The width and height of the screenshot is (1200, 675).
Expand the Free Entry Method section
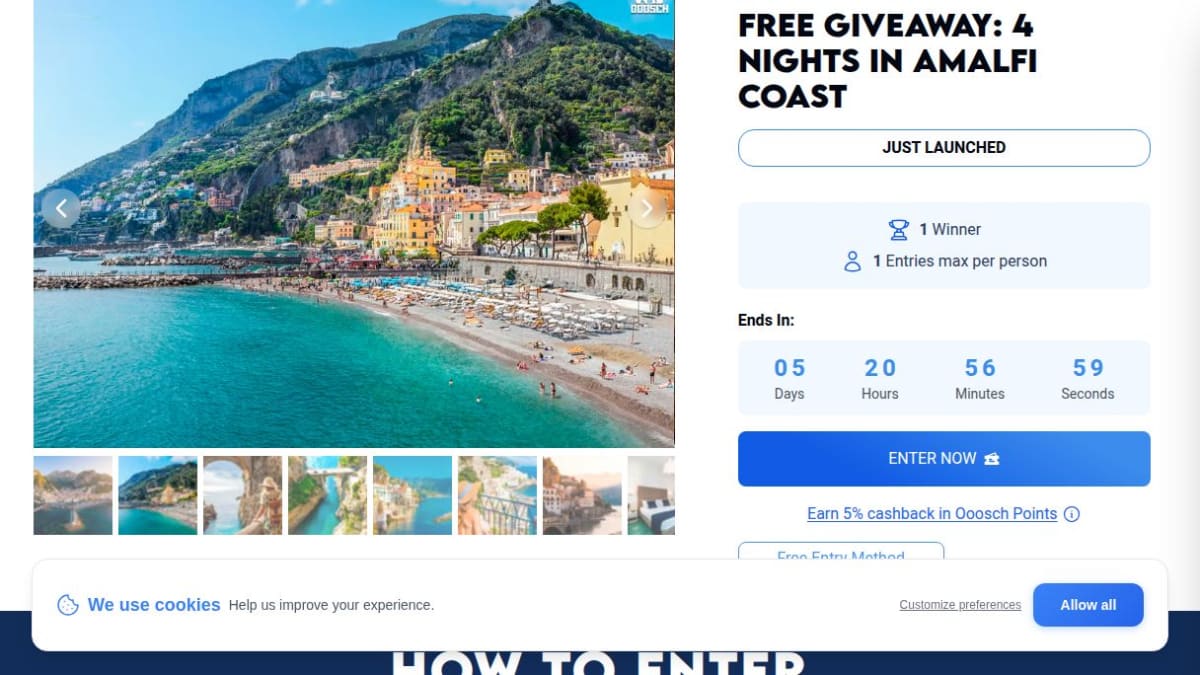click(x=841, y=552)
